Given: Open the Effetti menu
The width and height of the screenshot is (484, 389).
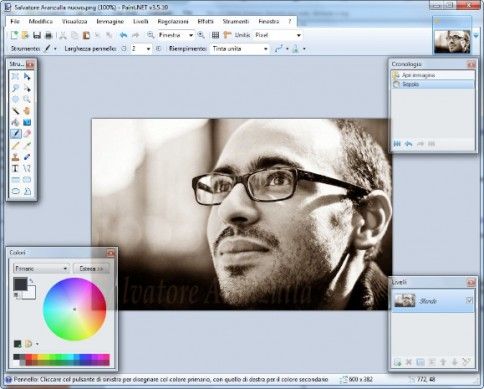Looking at the screenshot, I should (205, 21).
